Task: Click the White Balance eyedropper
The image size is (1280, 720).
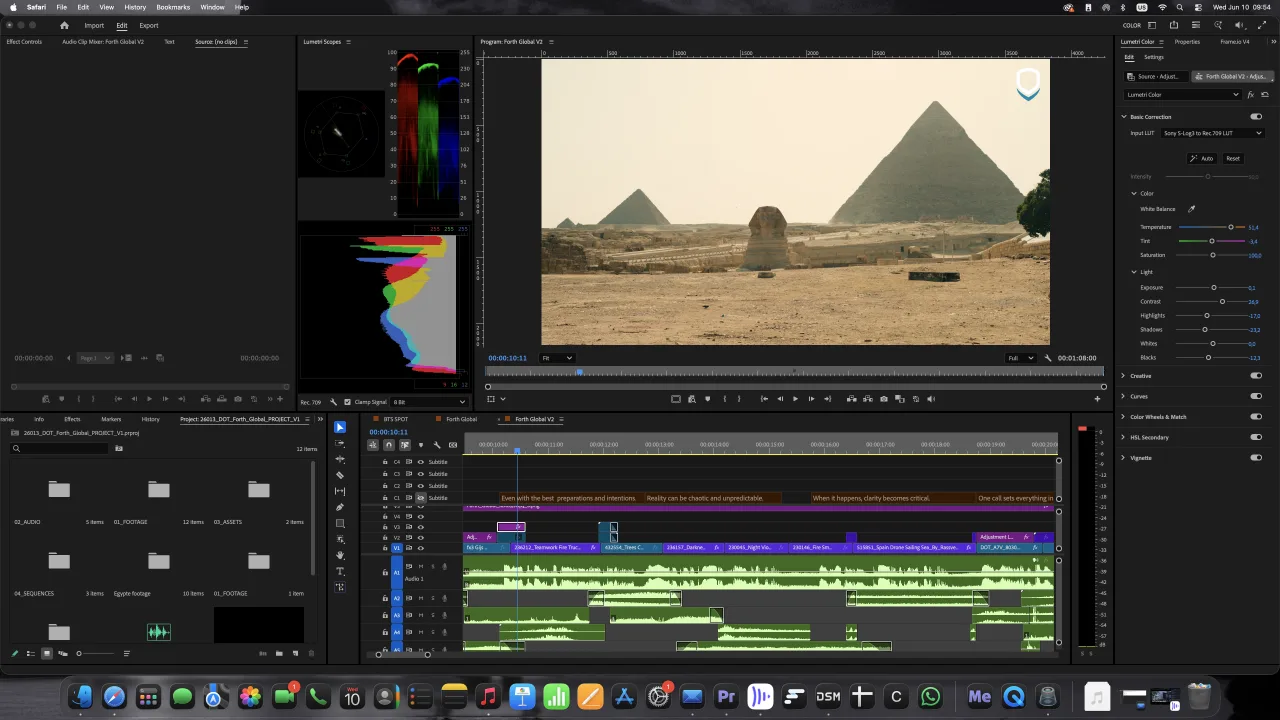Action: [x=1191, y=209]
